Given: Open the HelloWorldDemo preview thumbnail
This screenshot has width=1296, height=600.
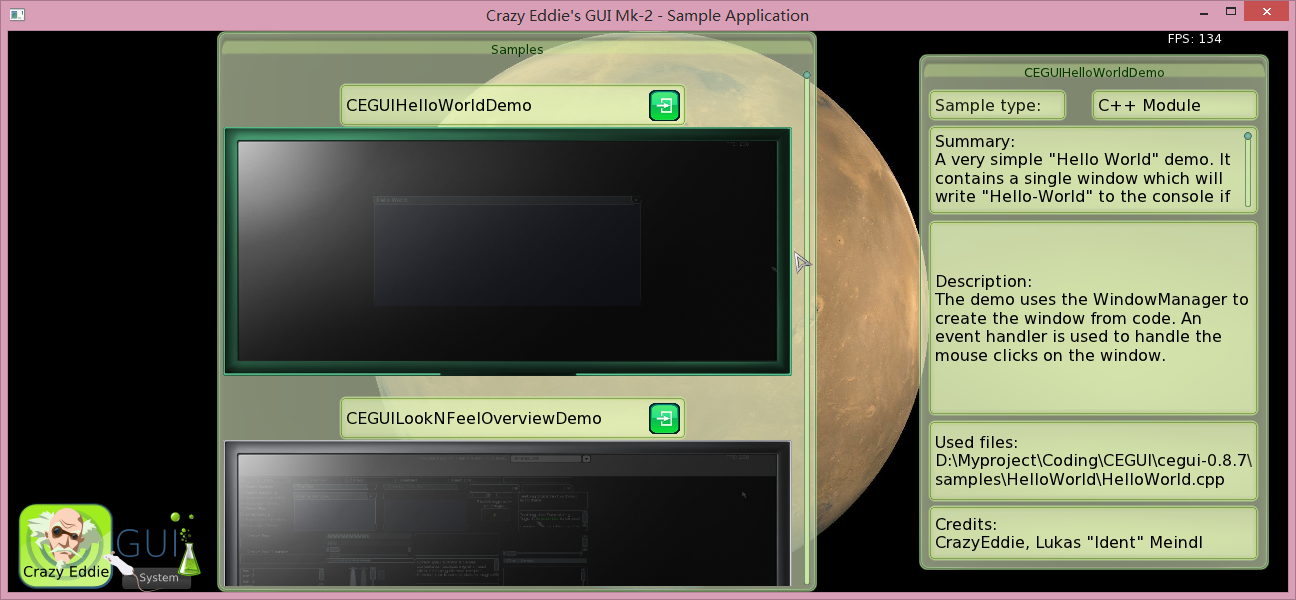Looking at the screenshot, I should point(508,252).
